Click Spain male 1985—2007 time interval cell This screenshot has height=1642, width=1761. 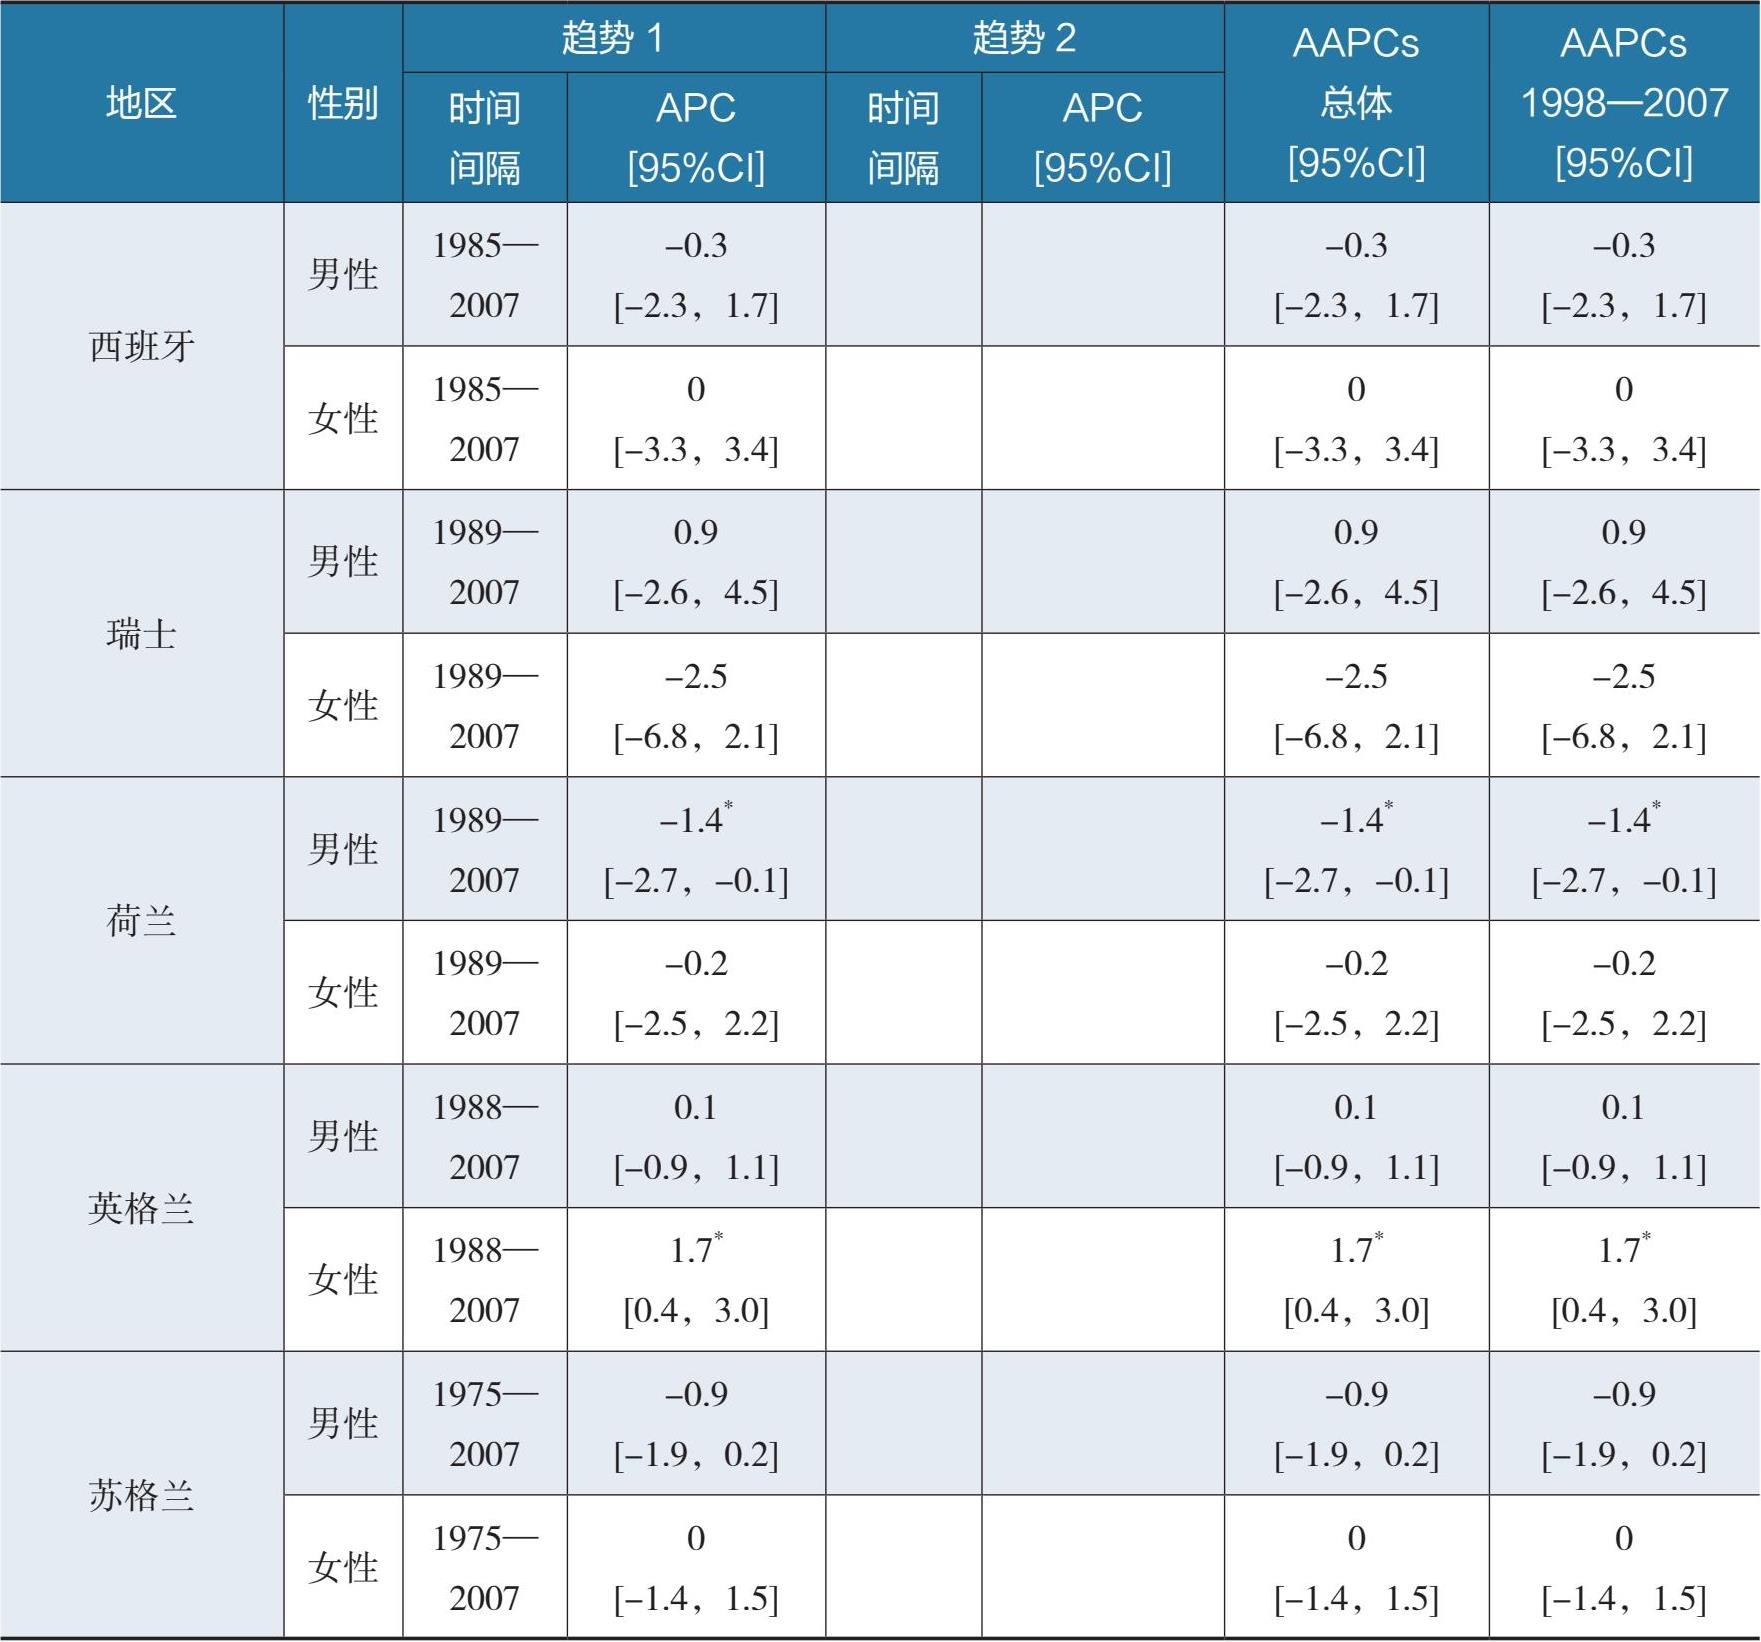[485, 274]
